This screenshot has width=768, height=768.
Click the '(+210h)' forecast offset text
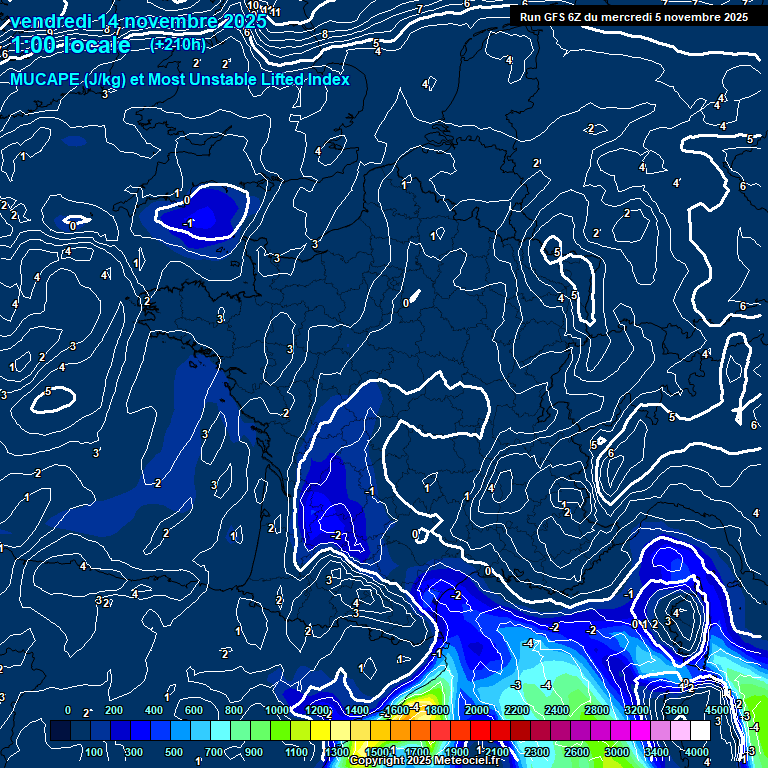coord(178,45)
